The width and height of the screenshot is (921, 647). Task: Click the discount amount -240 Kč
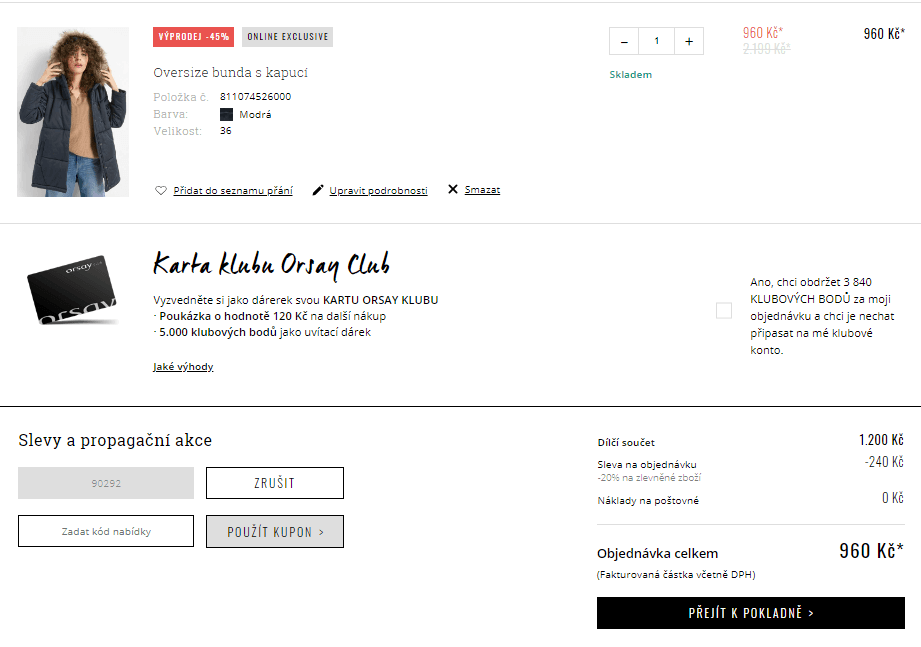tap(884, 462)
